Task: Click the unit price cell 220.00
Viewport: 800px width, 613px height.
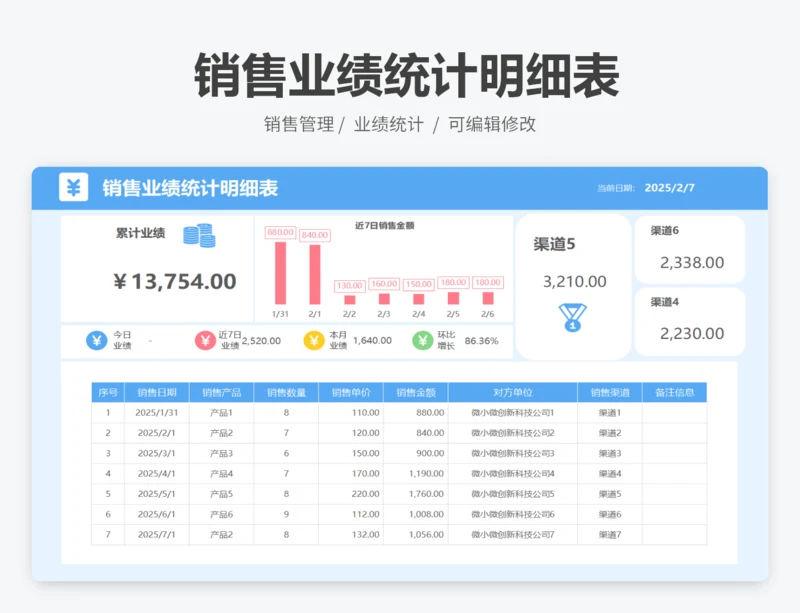Action: tap(351, 494)
